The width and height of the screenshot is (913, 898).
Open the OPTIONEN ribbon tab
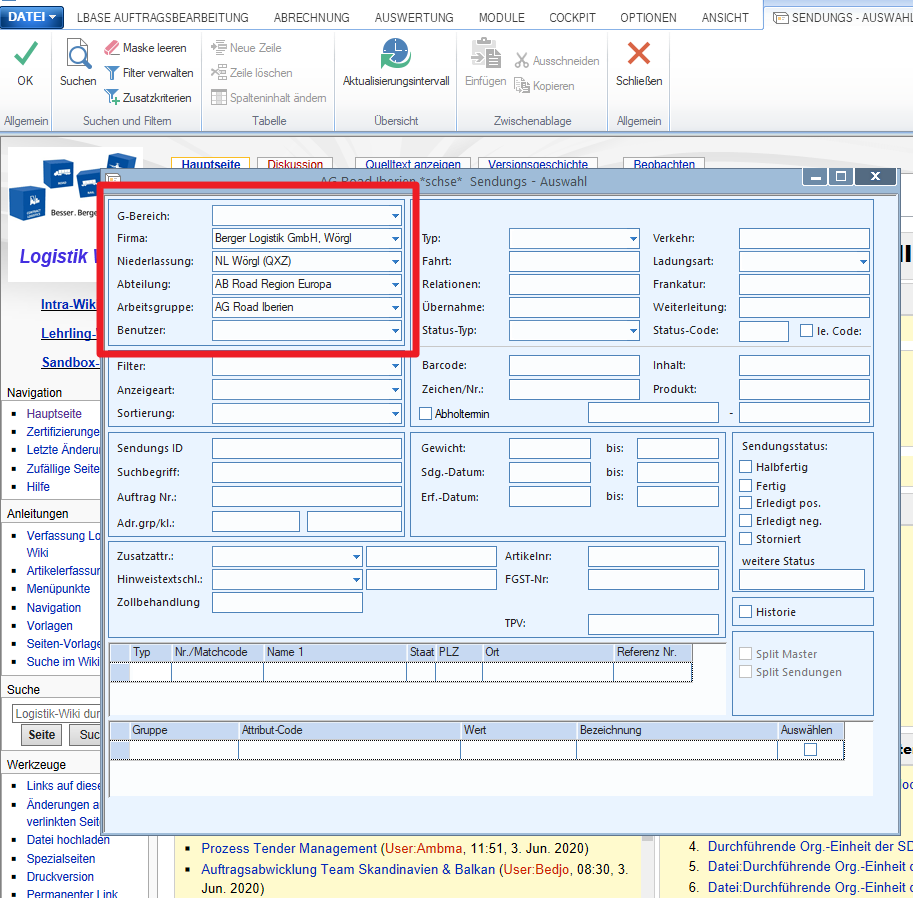point(648,18)
